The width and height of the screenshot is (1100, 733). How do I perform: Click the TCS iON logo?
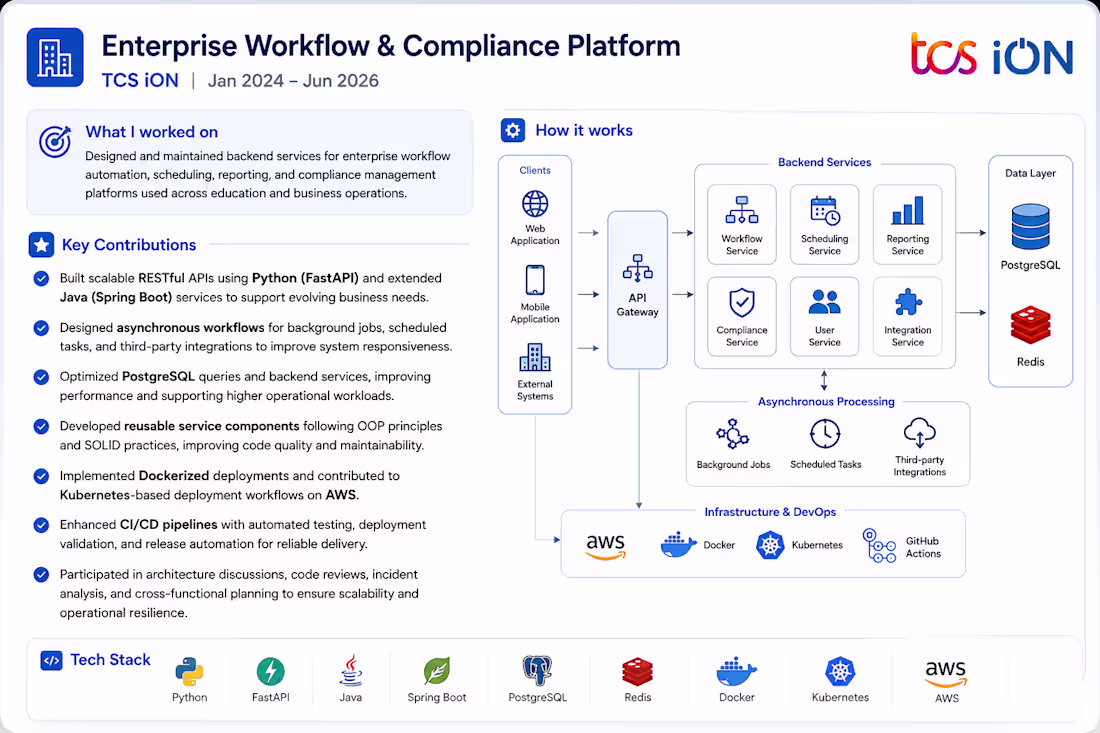coord(992,54)
